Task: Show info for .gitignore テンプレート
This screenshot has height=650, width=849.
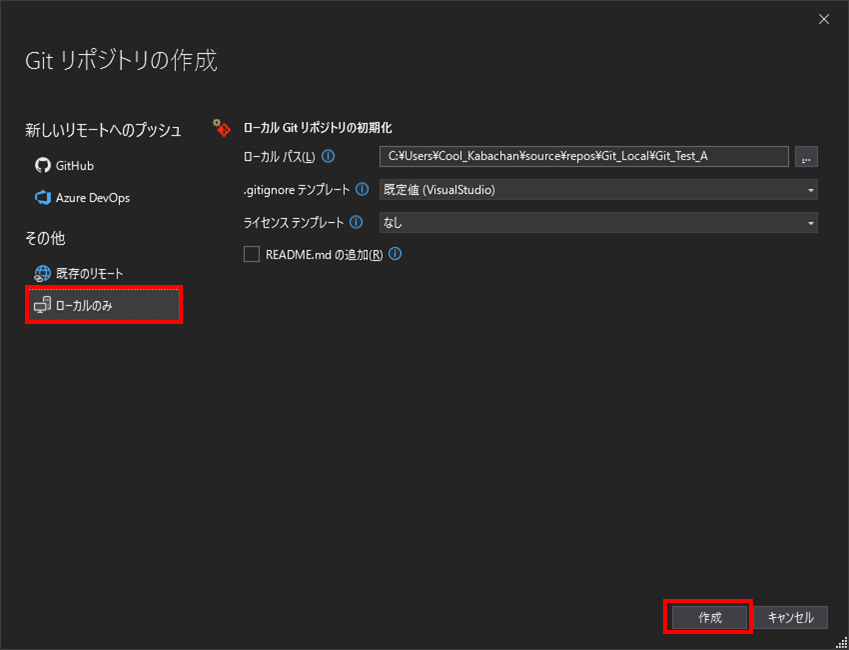Action: 362,190
